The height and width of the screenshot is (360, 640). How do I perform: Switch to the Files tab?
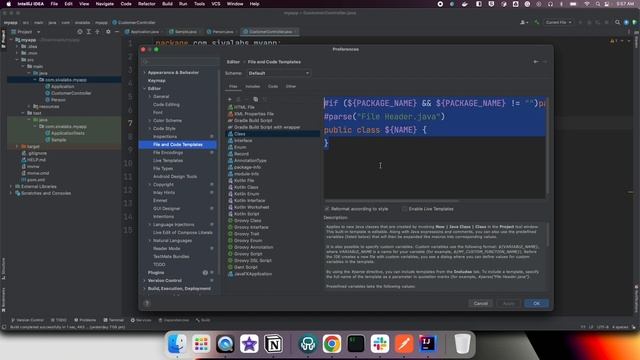233,87
